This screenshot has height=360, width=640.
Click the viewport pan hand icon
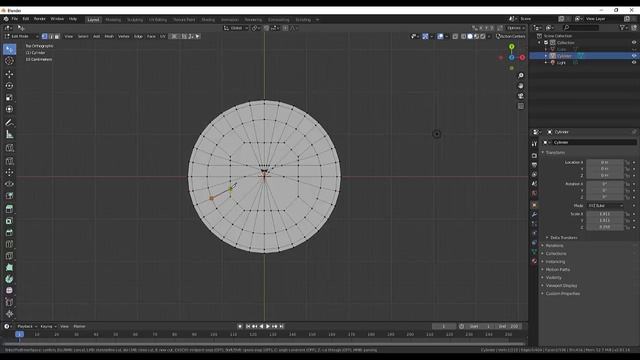(x=521, y=86)
